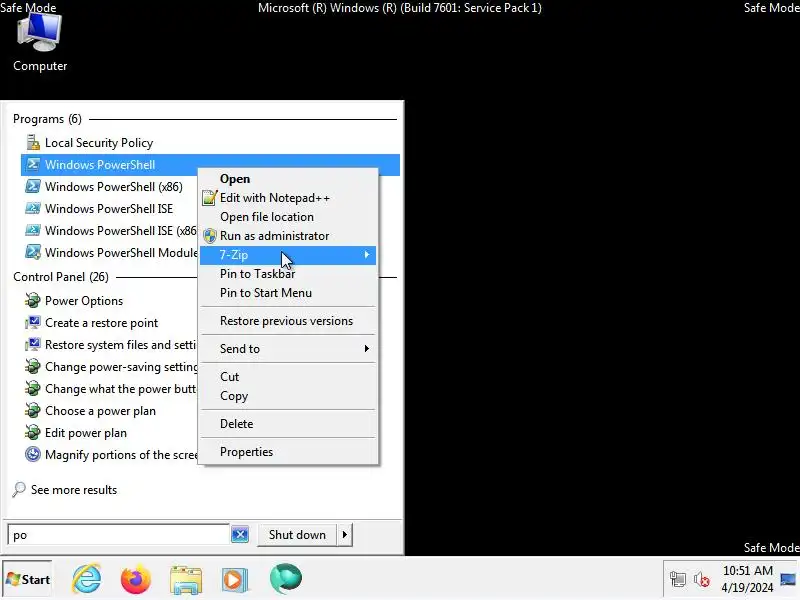
Task: Click the Windows PowerShell ISE icon
Action: pyautogui.click(x=33, y=209)
